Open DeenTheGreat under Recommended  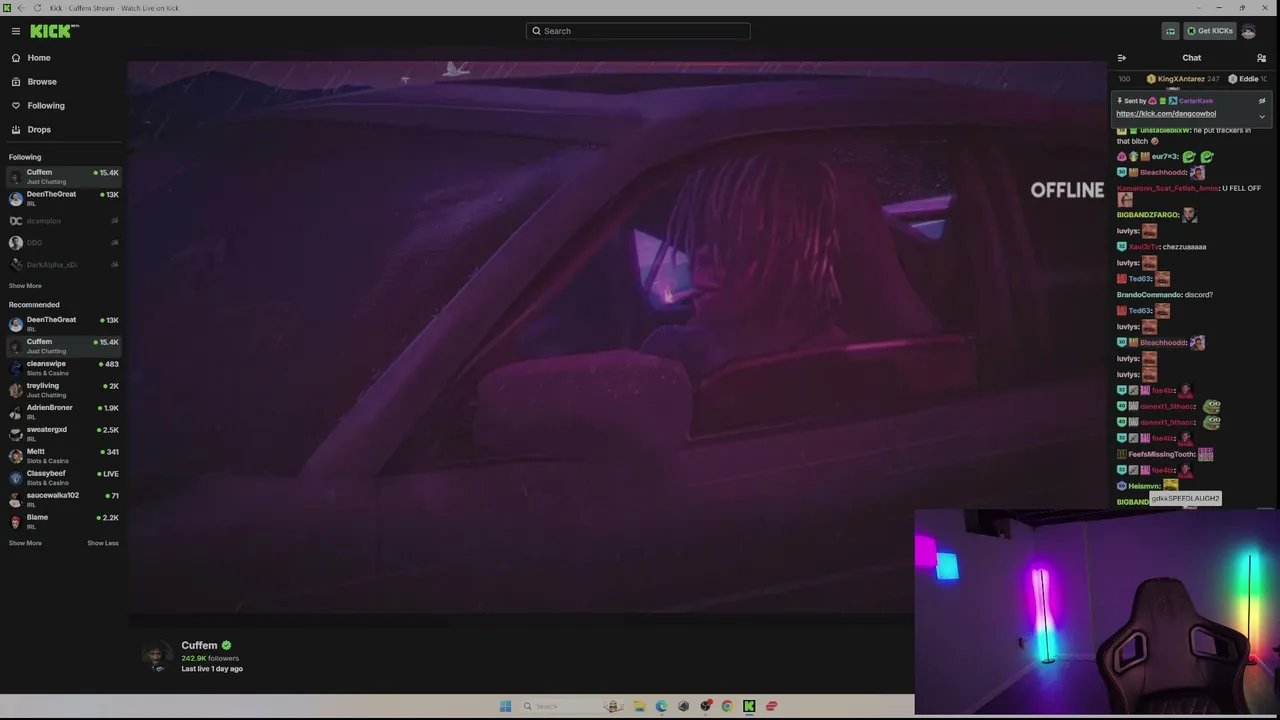[x=64, y=324]
